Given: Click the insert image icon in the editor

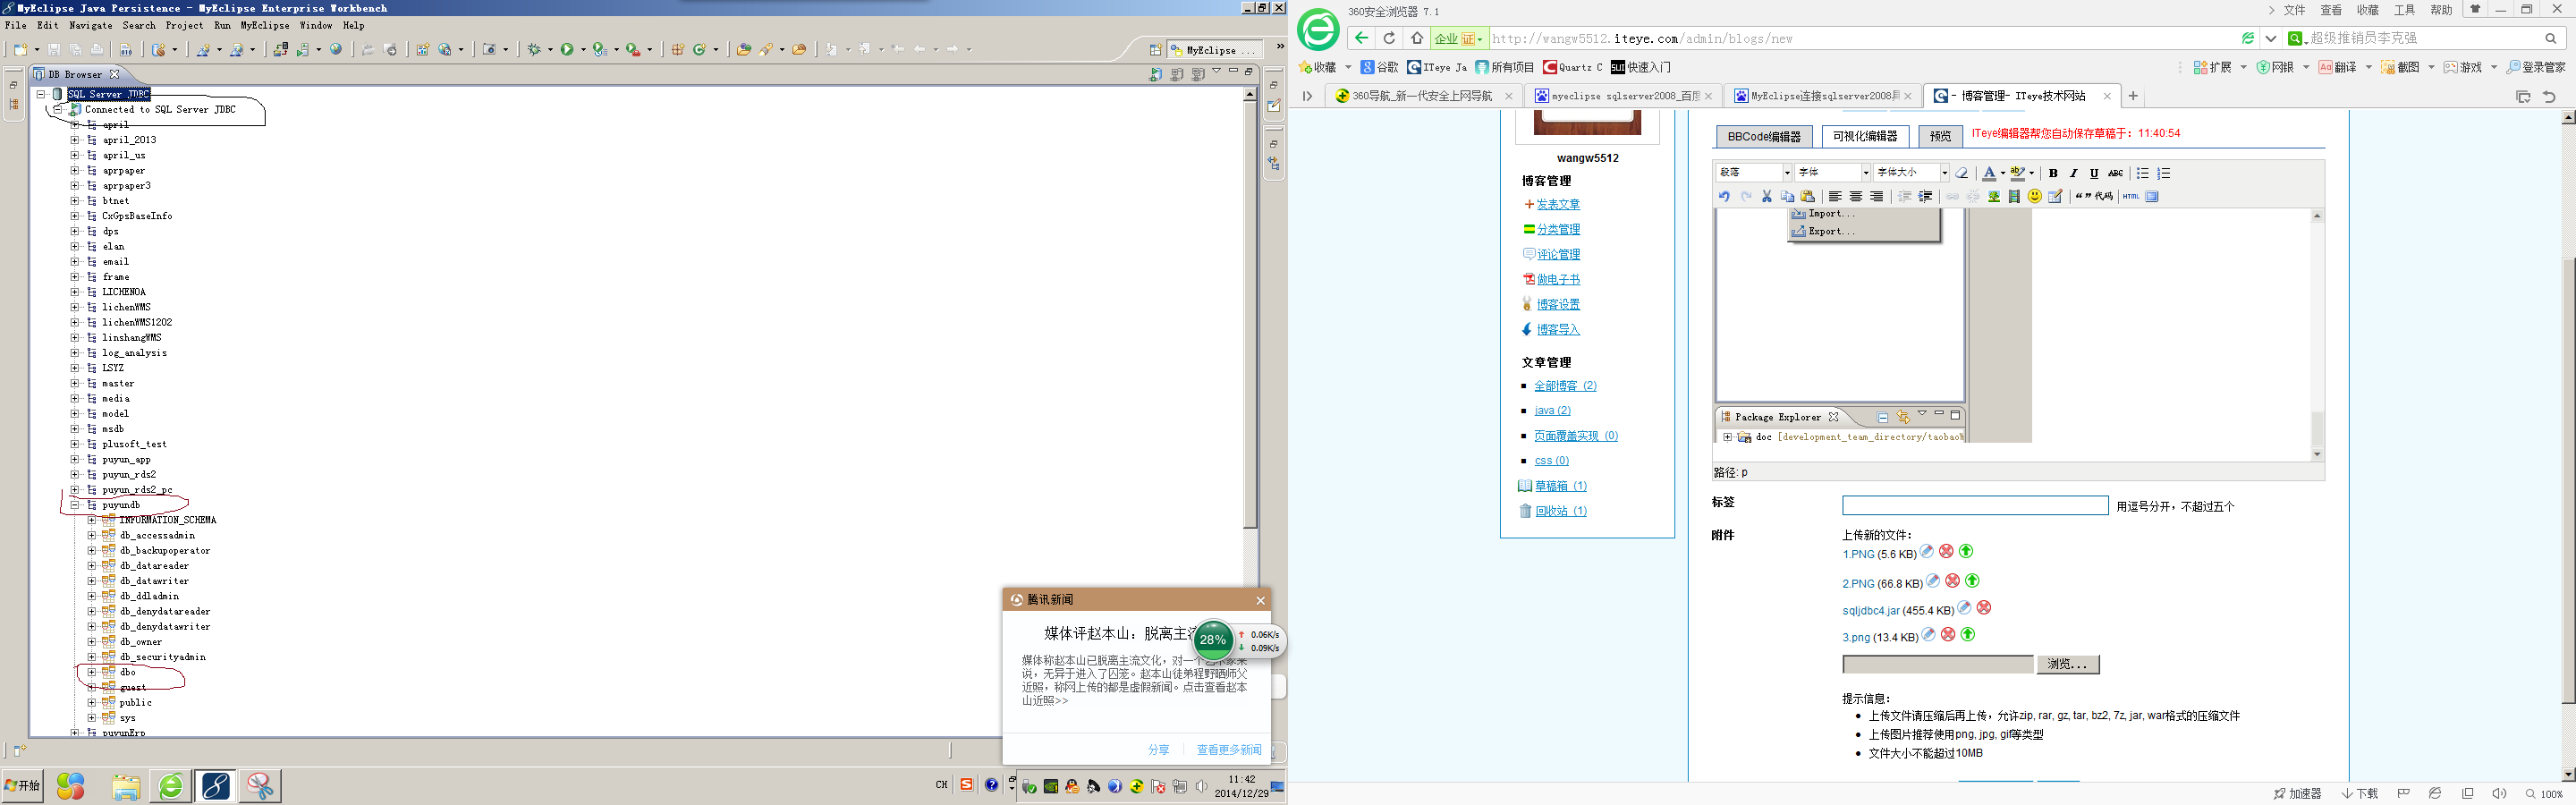Looking at the screenshot, I should 1994,196.
